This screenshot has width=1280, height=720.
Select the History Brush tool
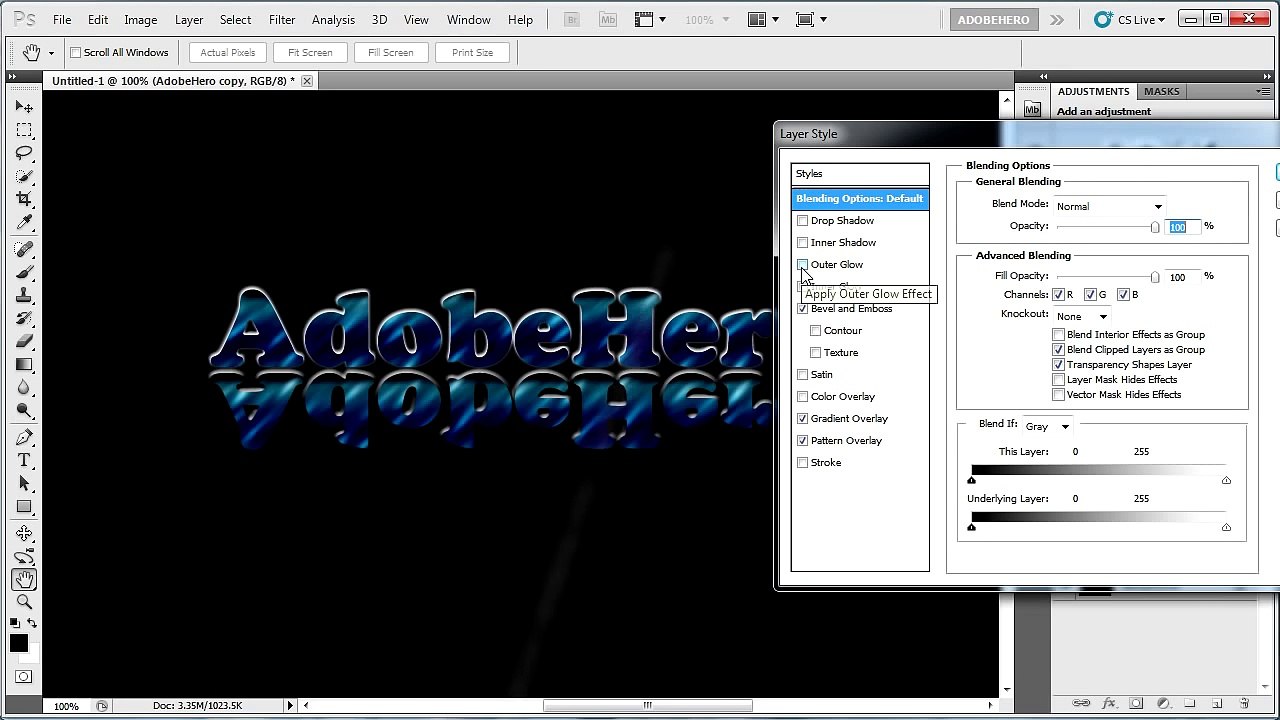[24, 319]
